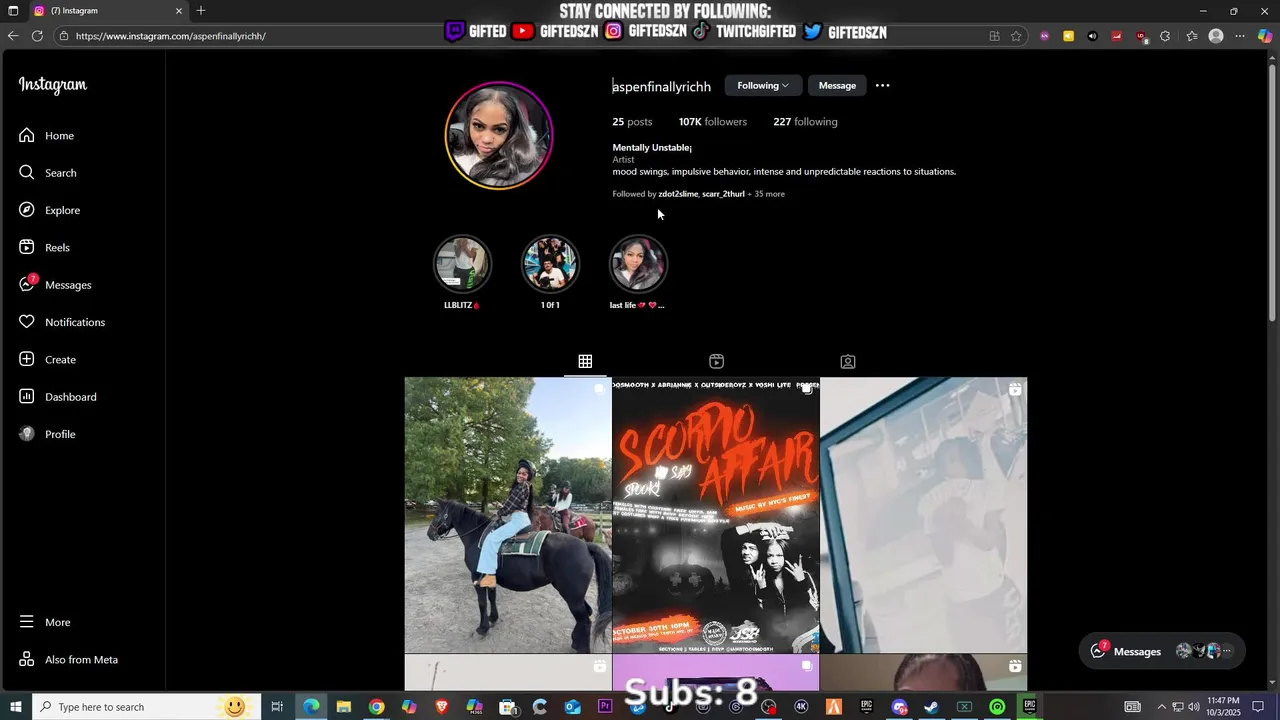Screen dimensions: 1280x720
Task: Add this page to favorites
Action: (1016, 36)
